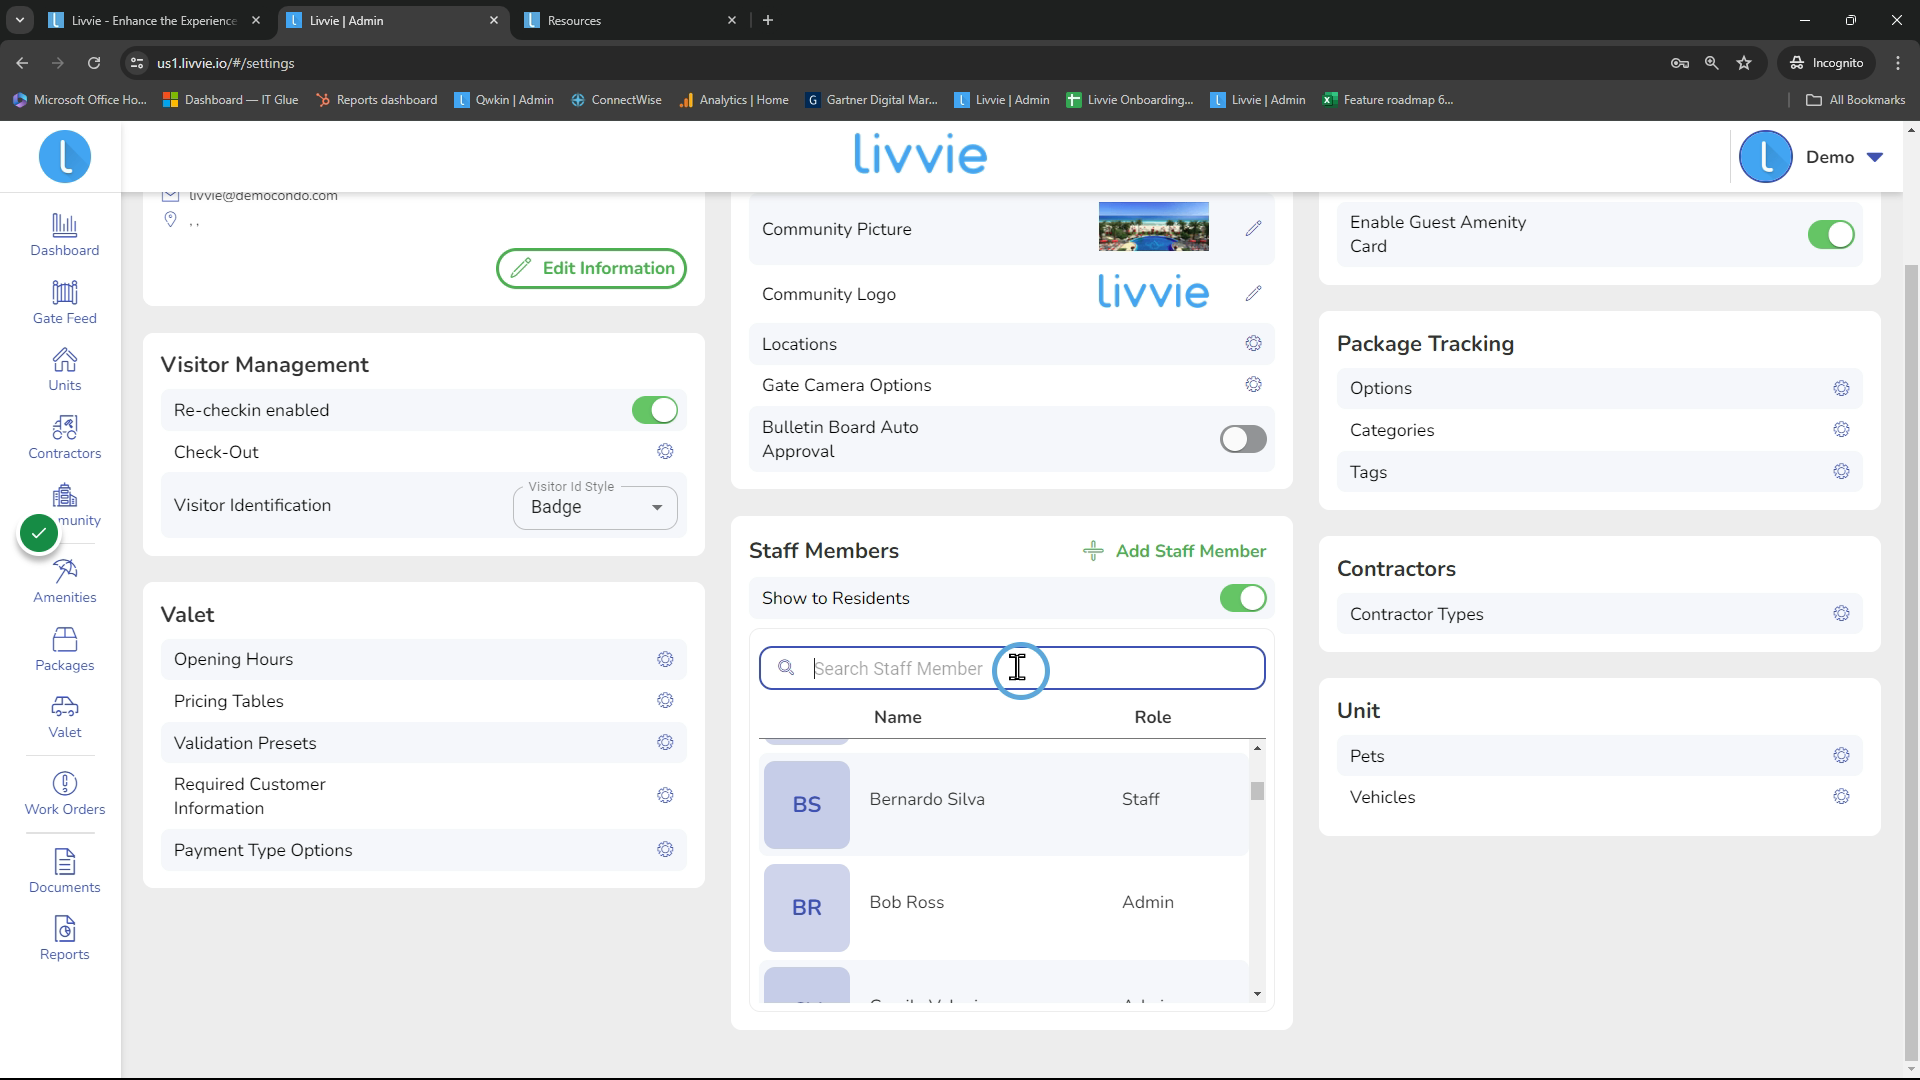Open the Dashboard sidebar icon

tap(65, 236)
